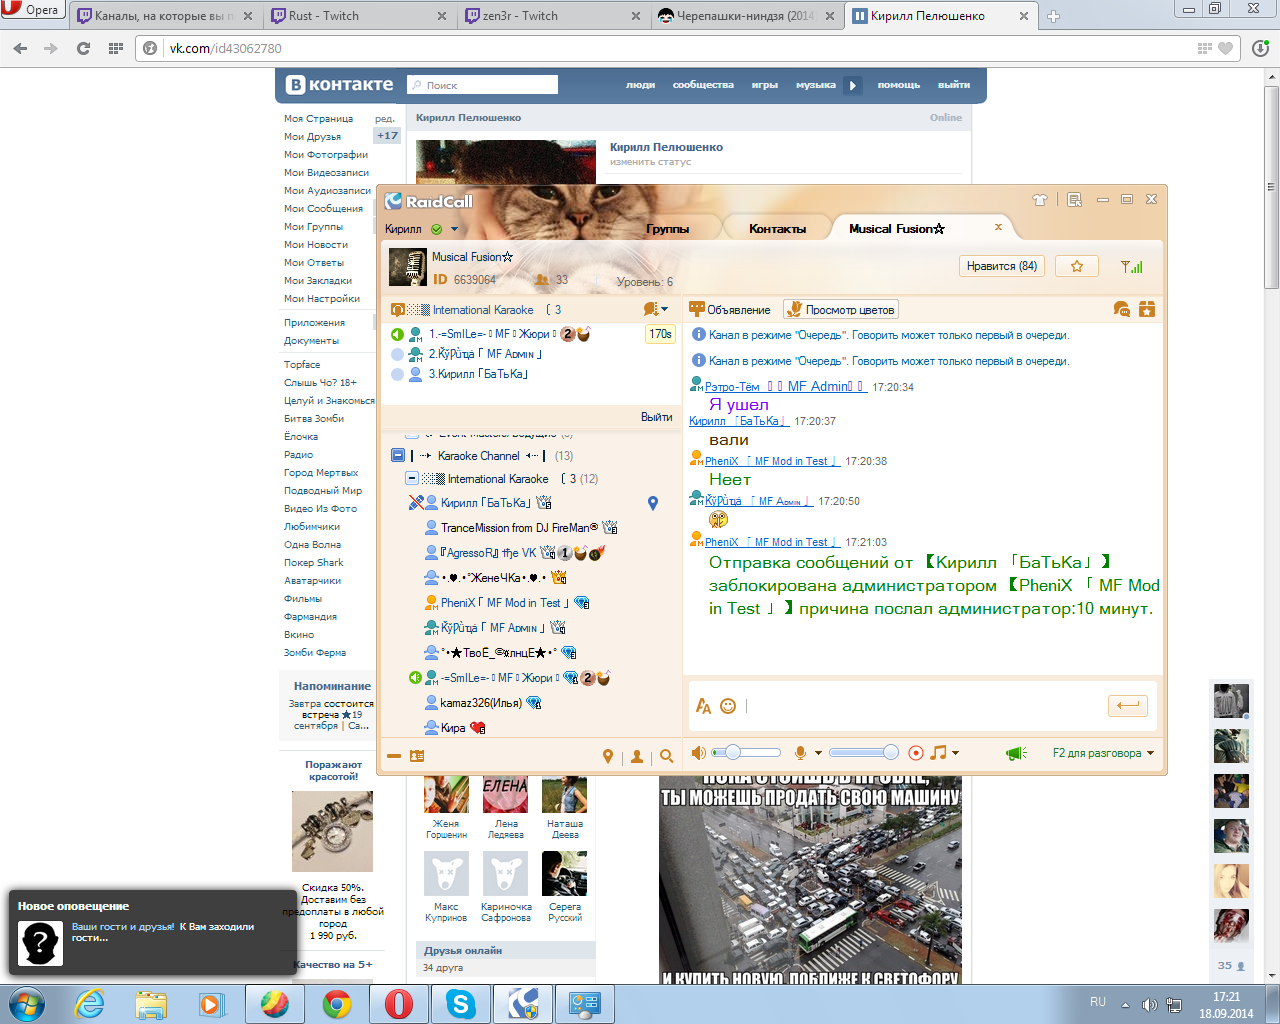
Task: Open the Ретро-Тём username link in chat
Action: click(x=785, y=387)
